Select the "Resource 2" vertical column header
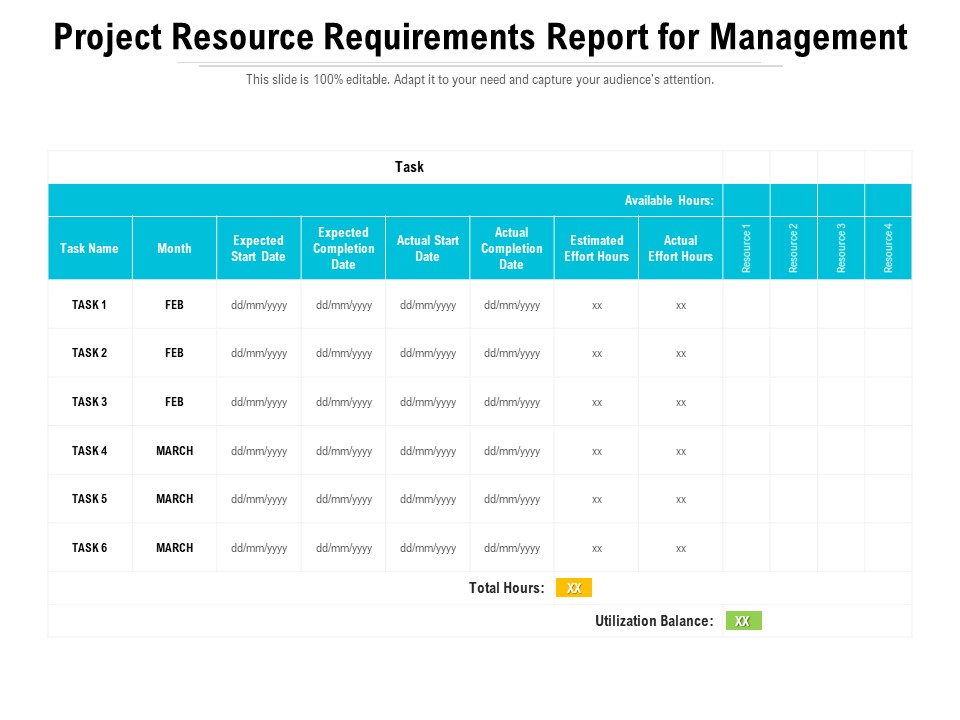 (x=793, y=248)
